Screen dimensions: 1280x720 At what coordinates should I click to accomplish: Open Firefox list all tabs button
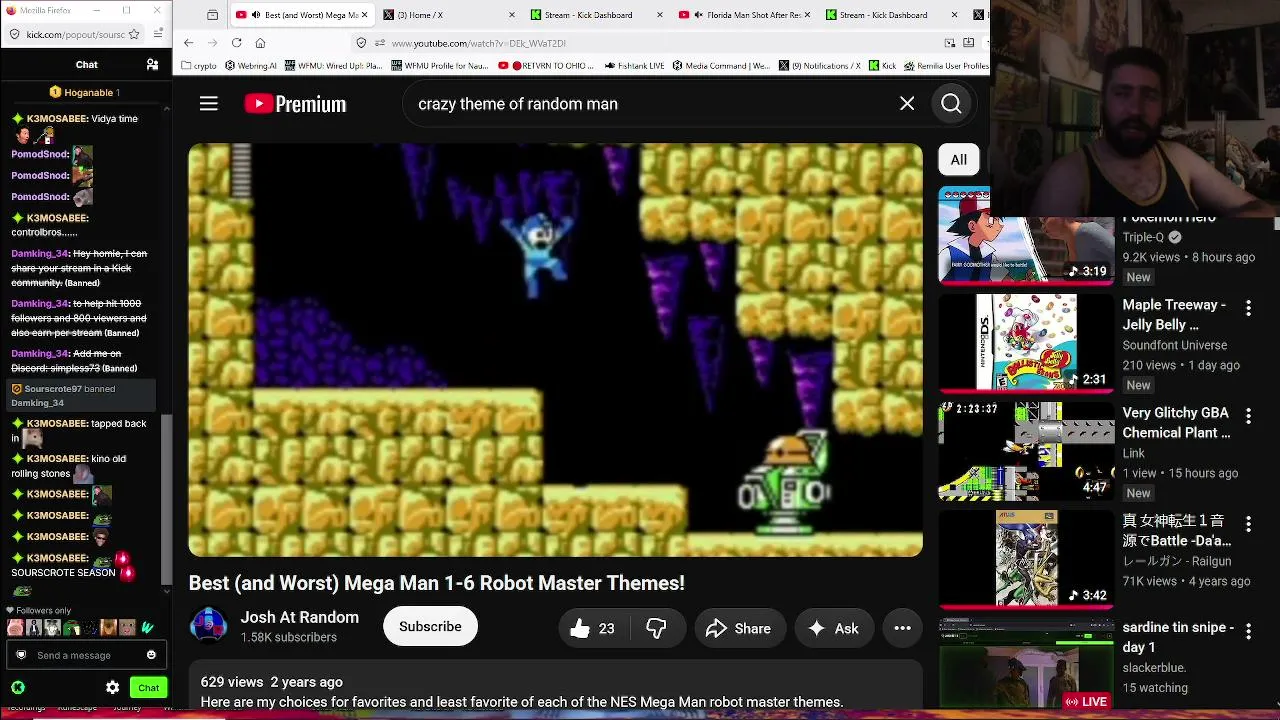(213, 15)
